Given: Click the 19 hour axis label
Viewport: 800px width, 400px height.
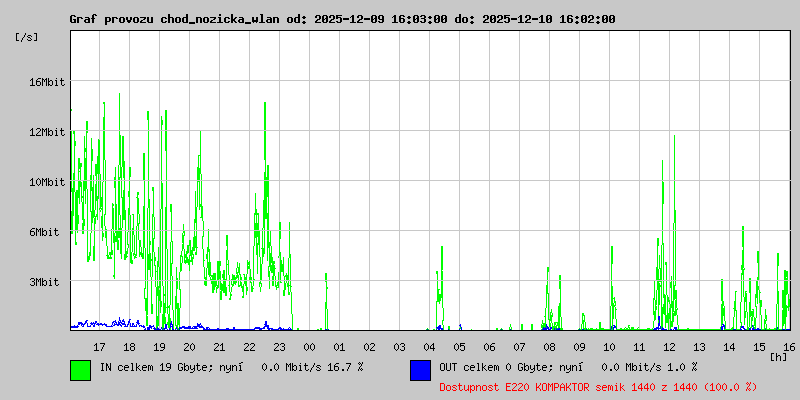Looking at the screenshot, I should tap(159, 347).
